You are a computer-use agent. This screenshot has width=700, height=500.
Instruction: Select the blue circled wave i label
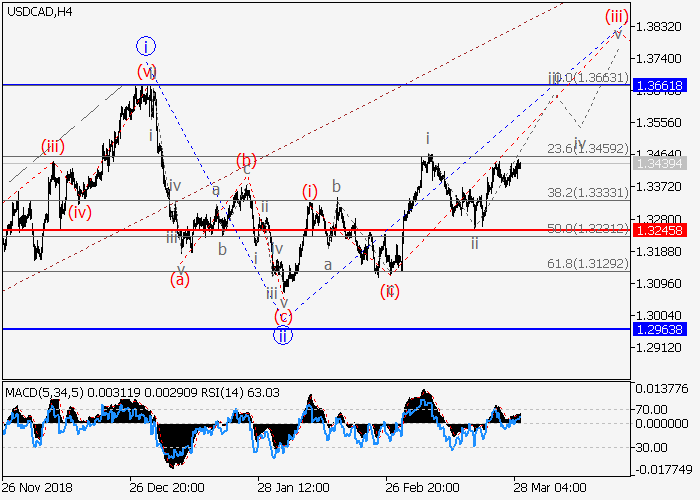tap(147, 46)
